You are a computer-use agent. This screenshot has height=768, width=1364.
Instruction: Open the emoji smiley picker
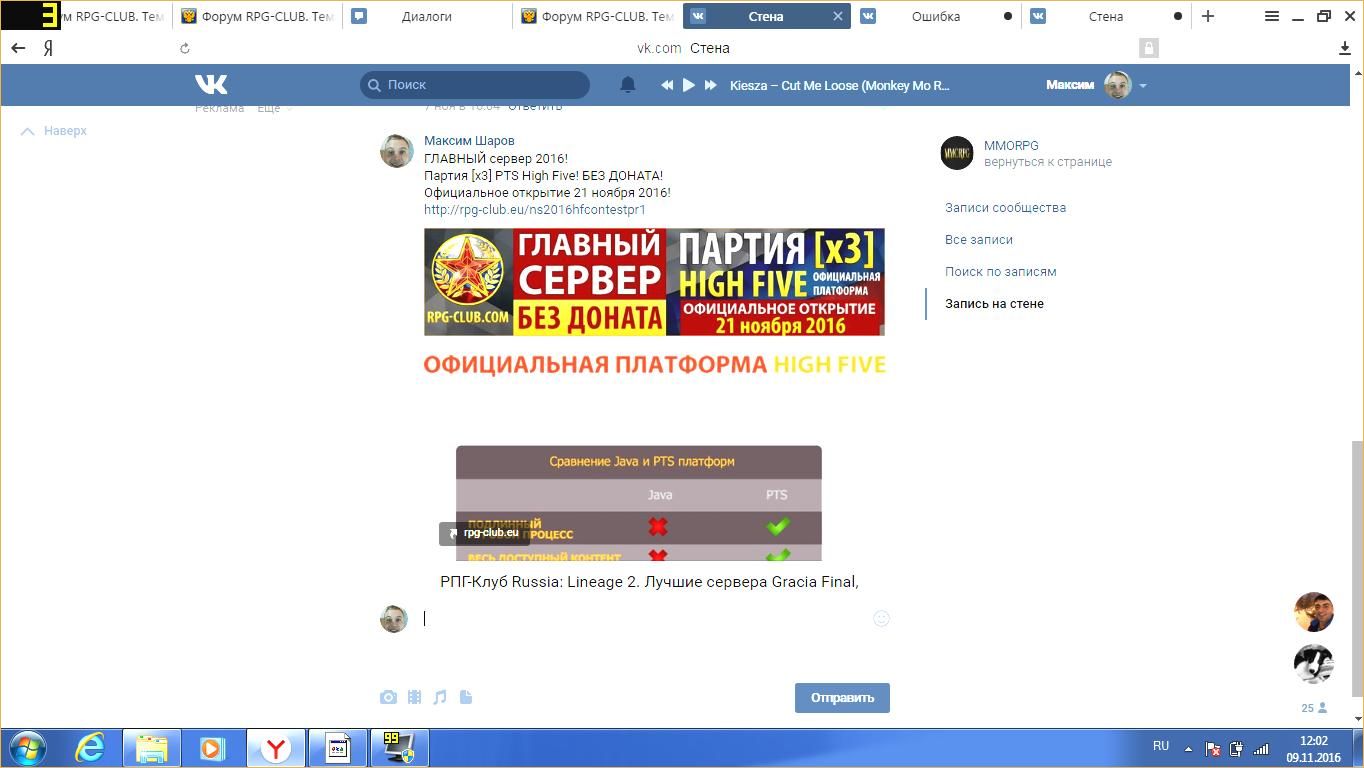[881, 619]
